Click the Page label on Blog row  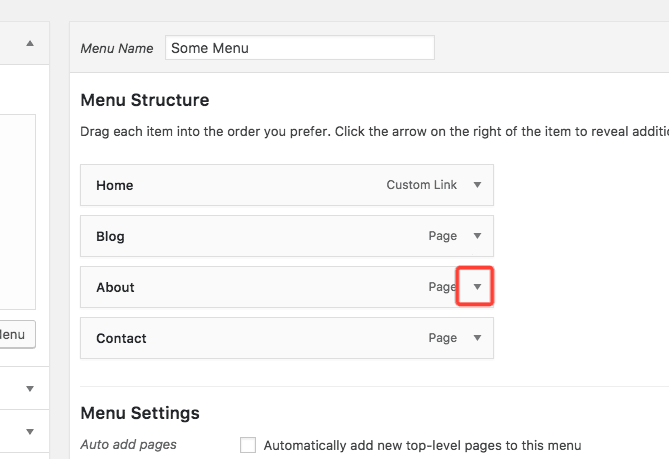pyautogui.click(x=442, y=236)
